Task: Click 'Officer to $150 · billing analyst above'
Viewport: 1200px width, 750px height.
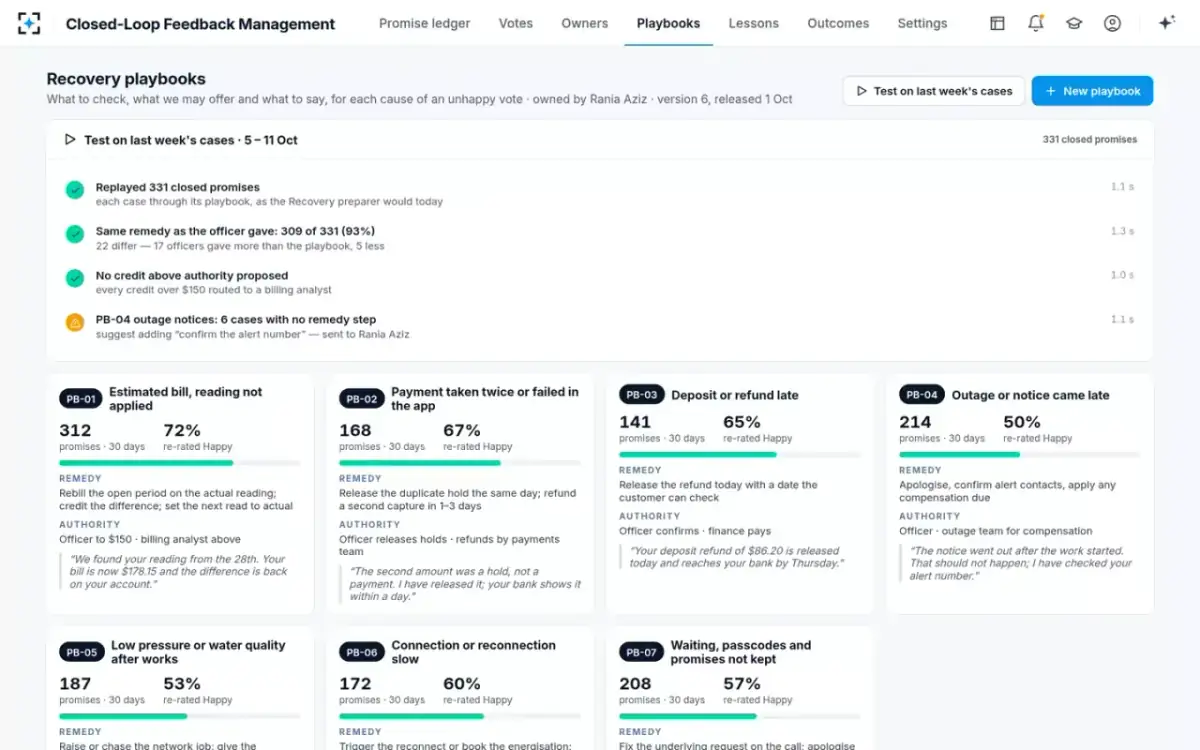Action: [150, 539]
